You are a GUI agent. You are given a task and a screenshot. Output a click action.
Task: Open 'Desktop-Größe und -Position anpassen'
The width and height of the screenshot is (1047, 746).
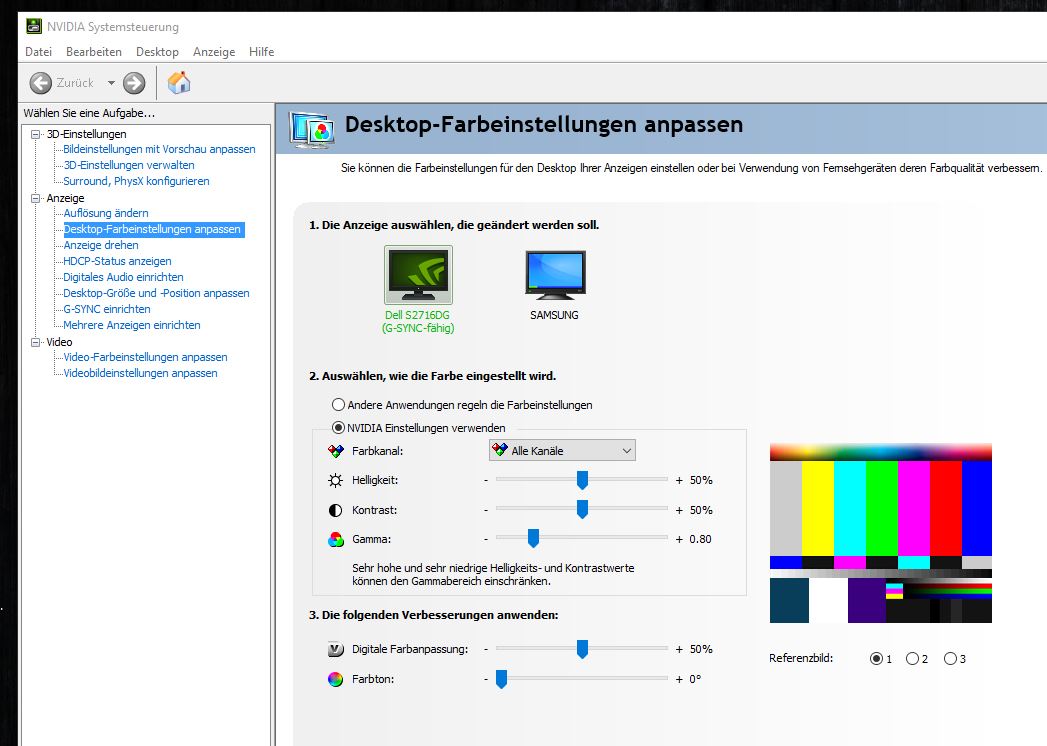click(x=156, y=293)
